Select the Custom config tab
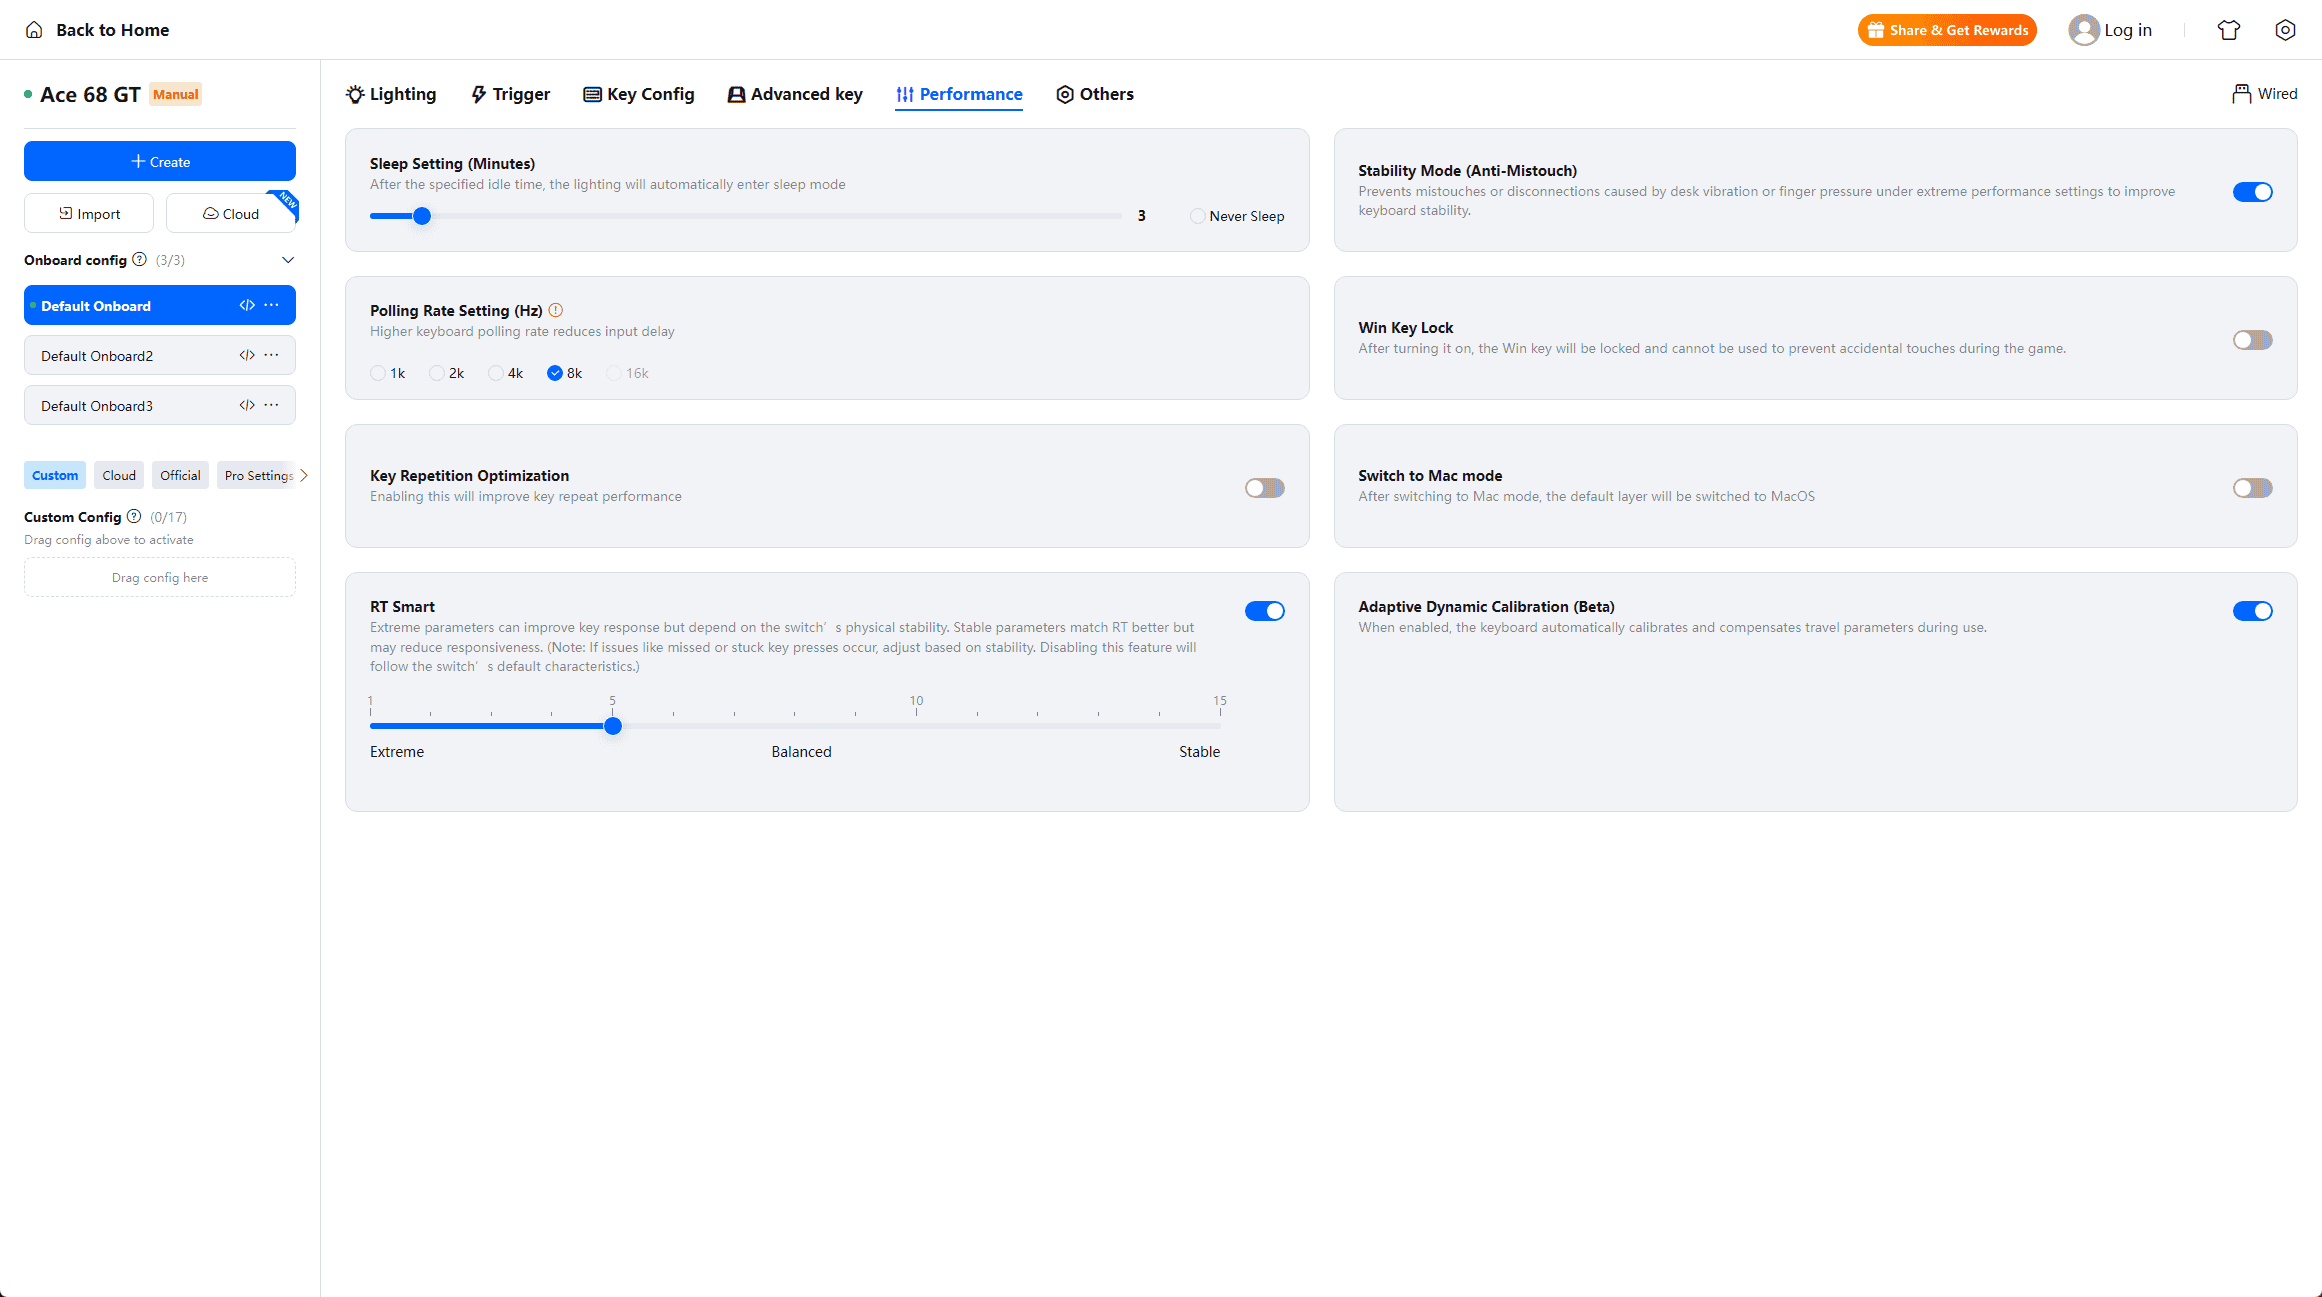This screenshot has width=2322, height=1297. click(x=55, y=475)
